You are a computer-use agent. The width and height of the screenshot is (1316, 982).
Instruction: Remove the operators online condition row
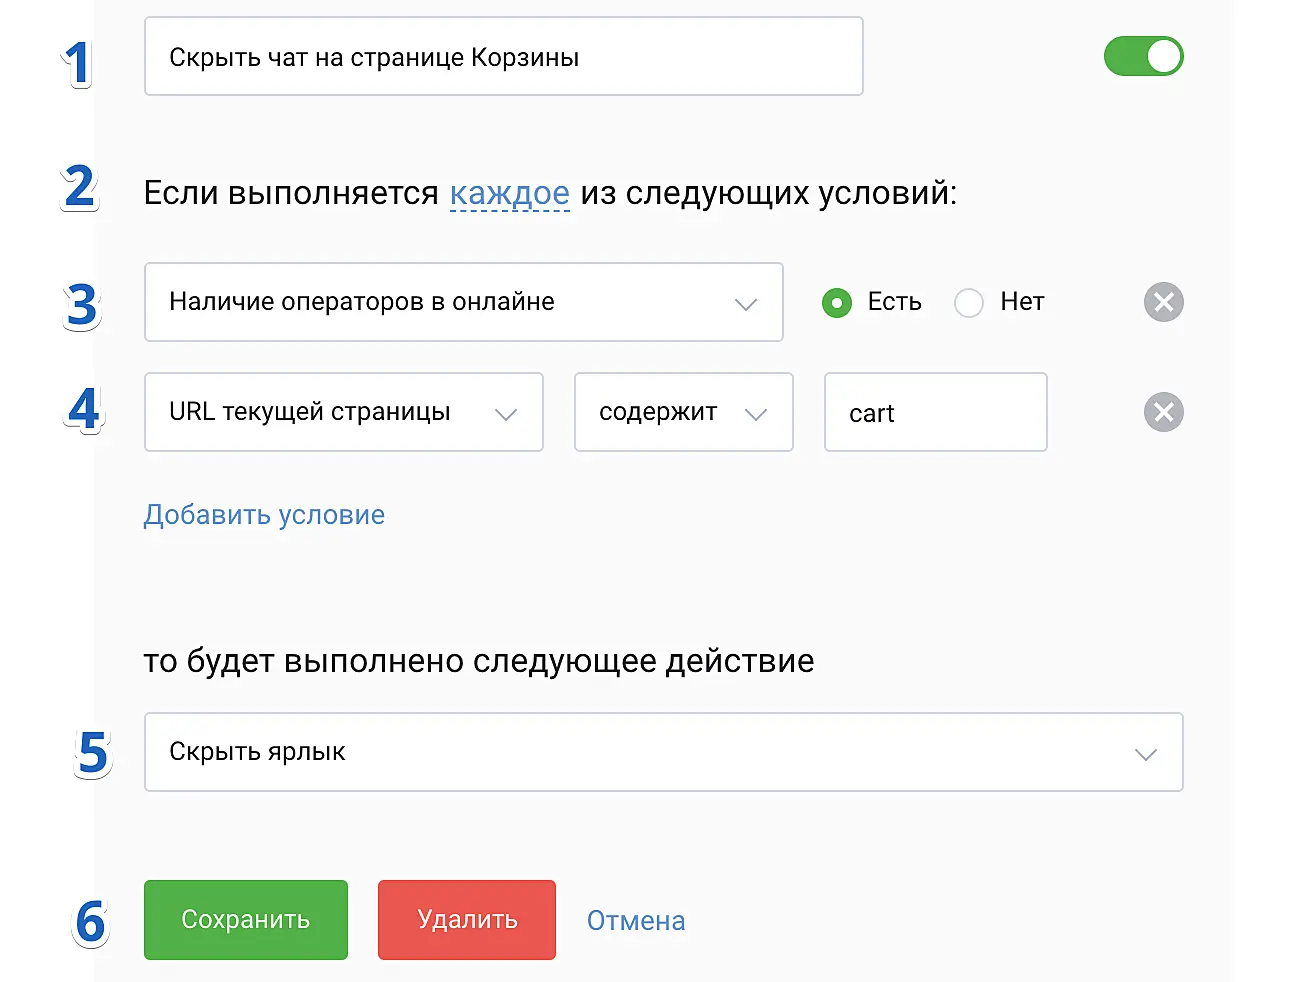[x=1163, y=302]
